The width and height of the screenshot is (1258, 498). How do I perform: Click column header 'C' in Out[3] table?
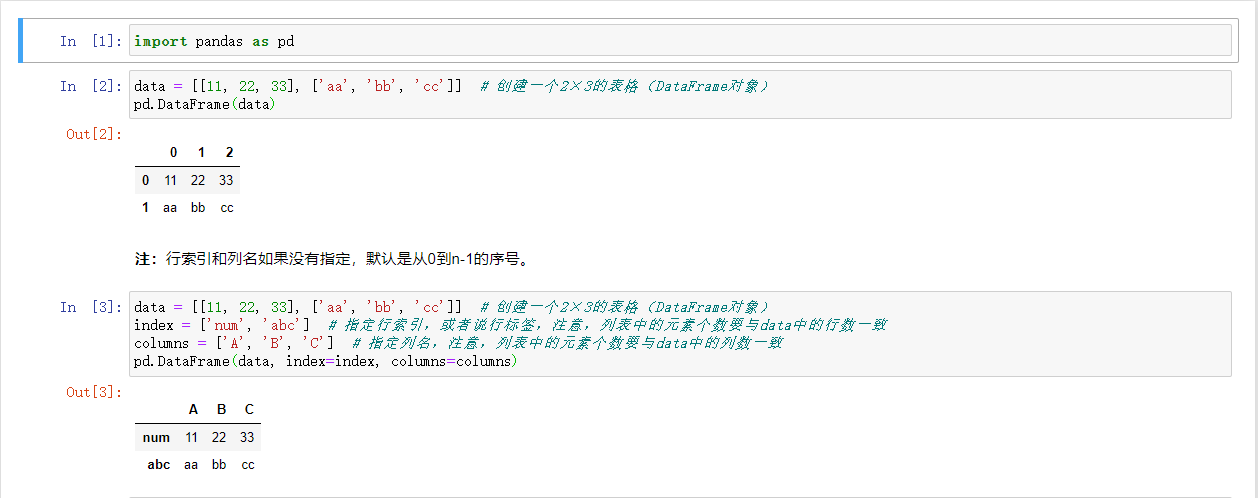[249, 409]
